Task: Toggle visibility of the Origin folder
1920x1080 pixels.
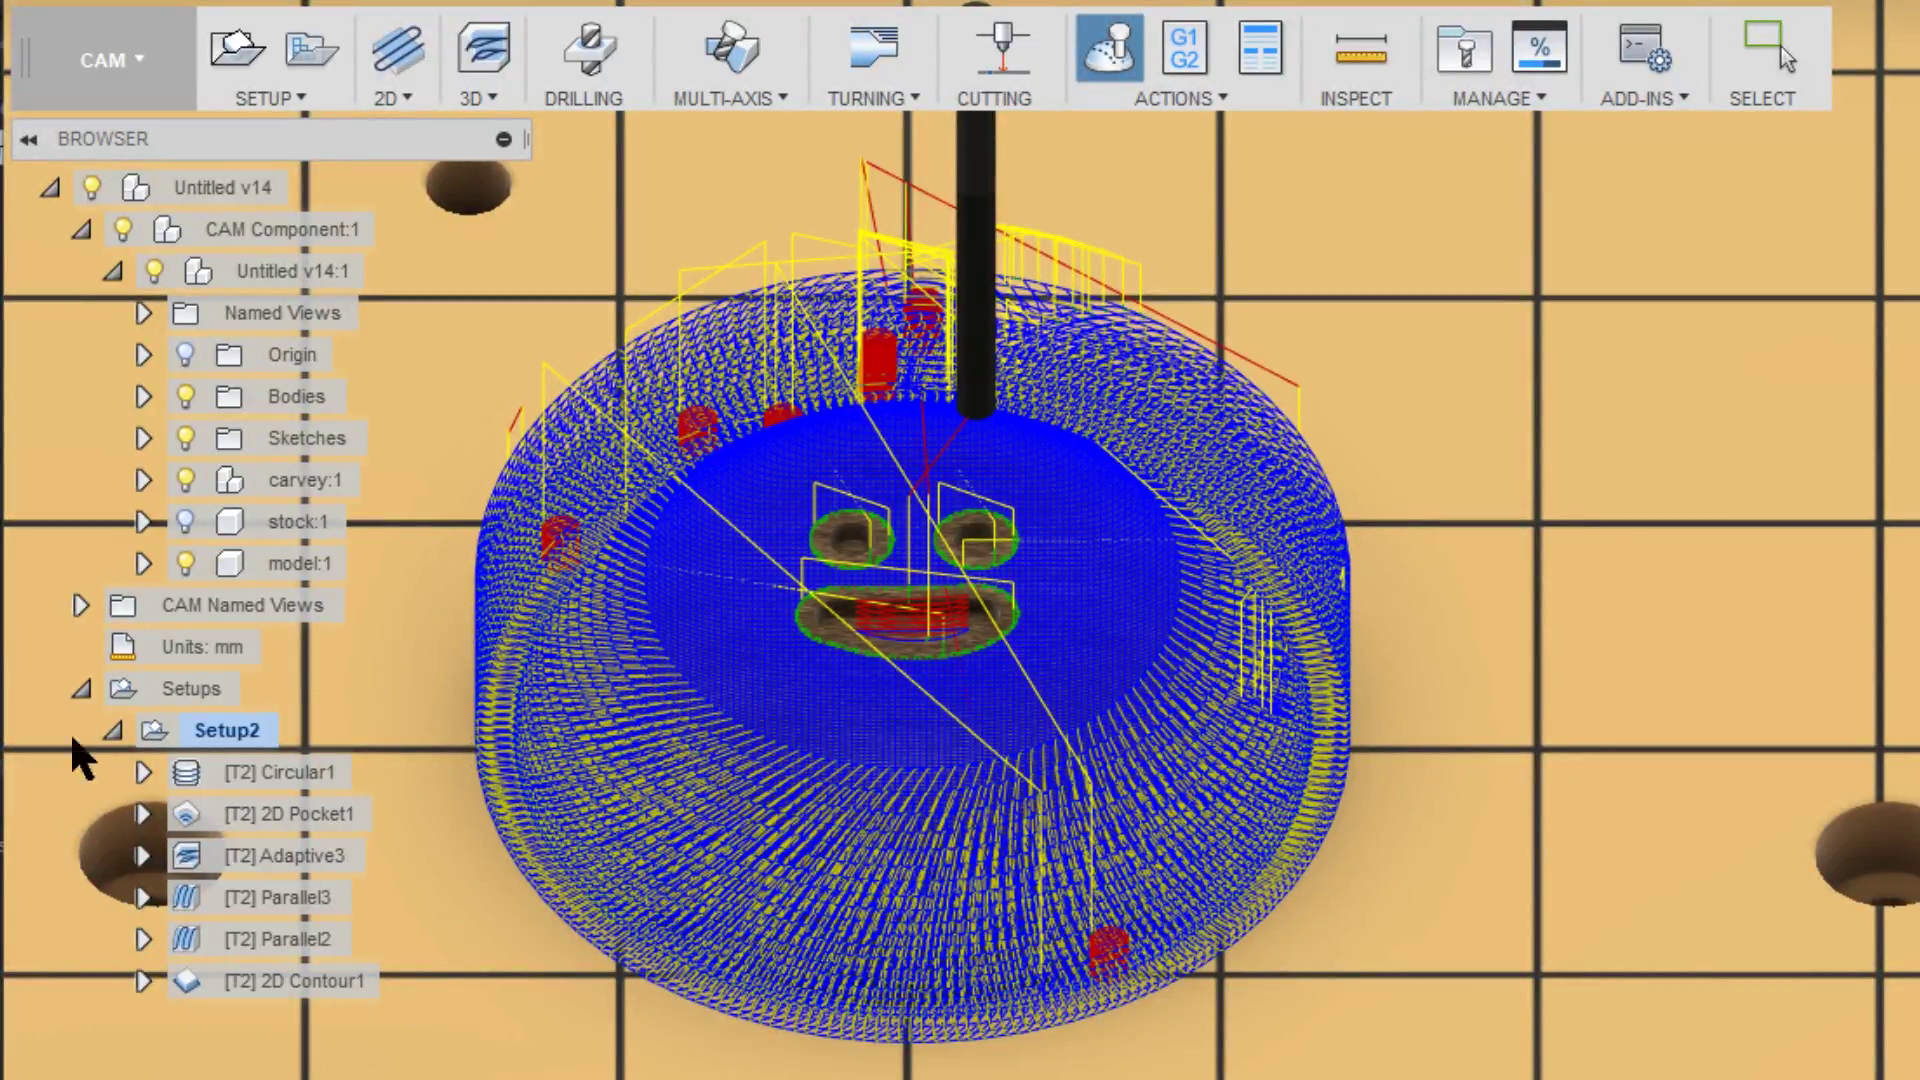Action: click(x=185, y=354)
